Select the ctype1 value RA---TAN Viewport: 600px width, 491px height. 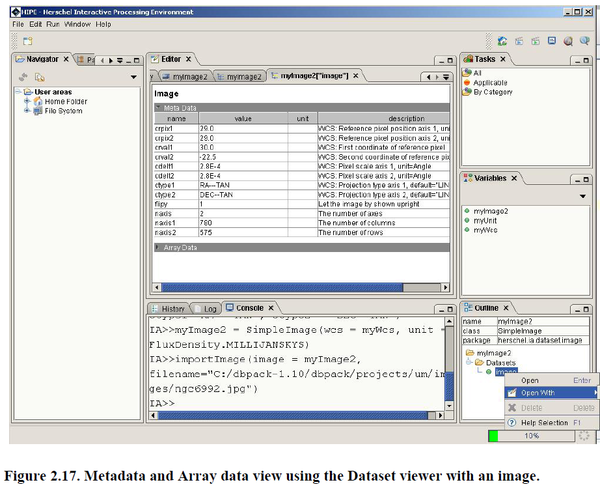click(243, 185)
